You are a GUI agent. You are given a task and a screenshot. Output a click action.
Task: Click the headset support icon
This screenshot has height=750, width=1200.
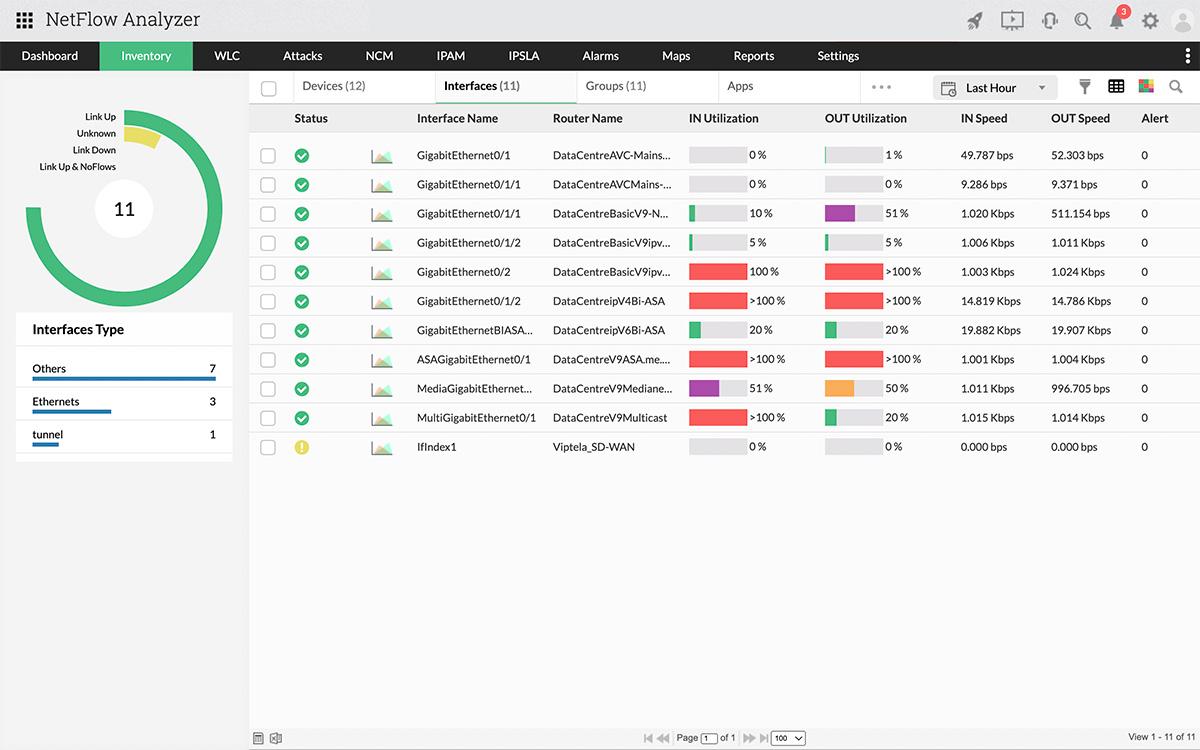(1049, 19)
